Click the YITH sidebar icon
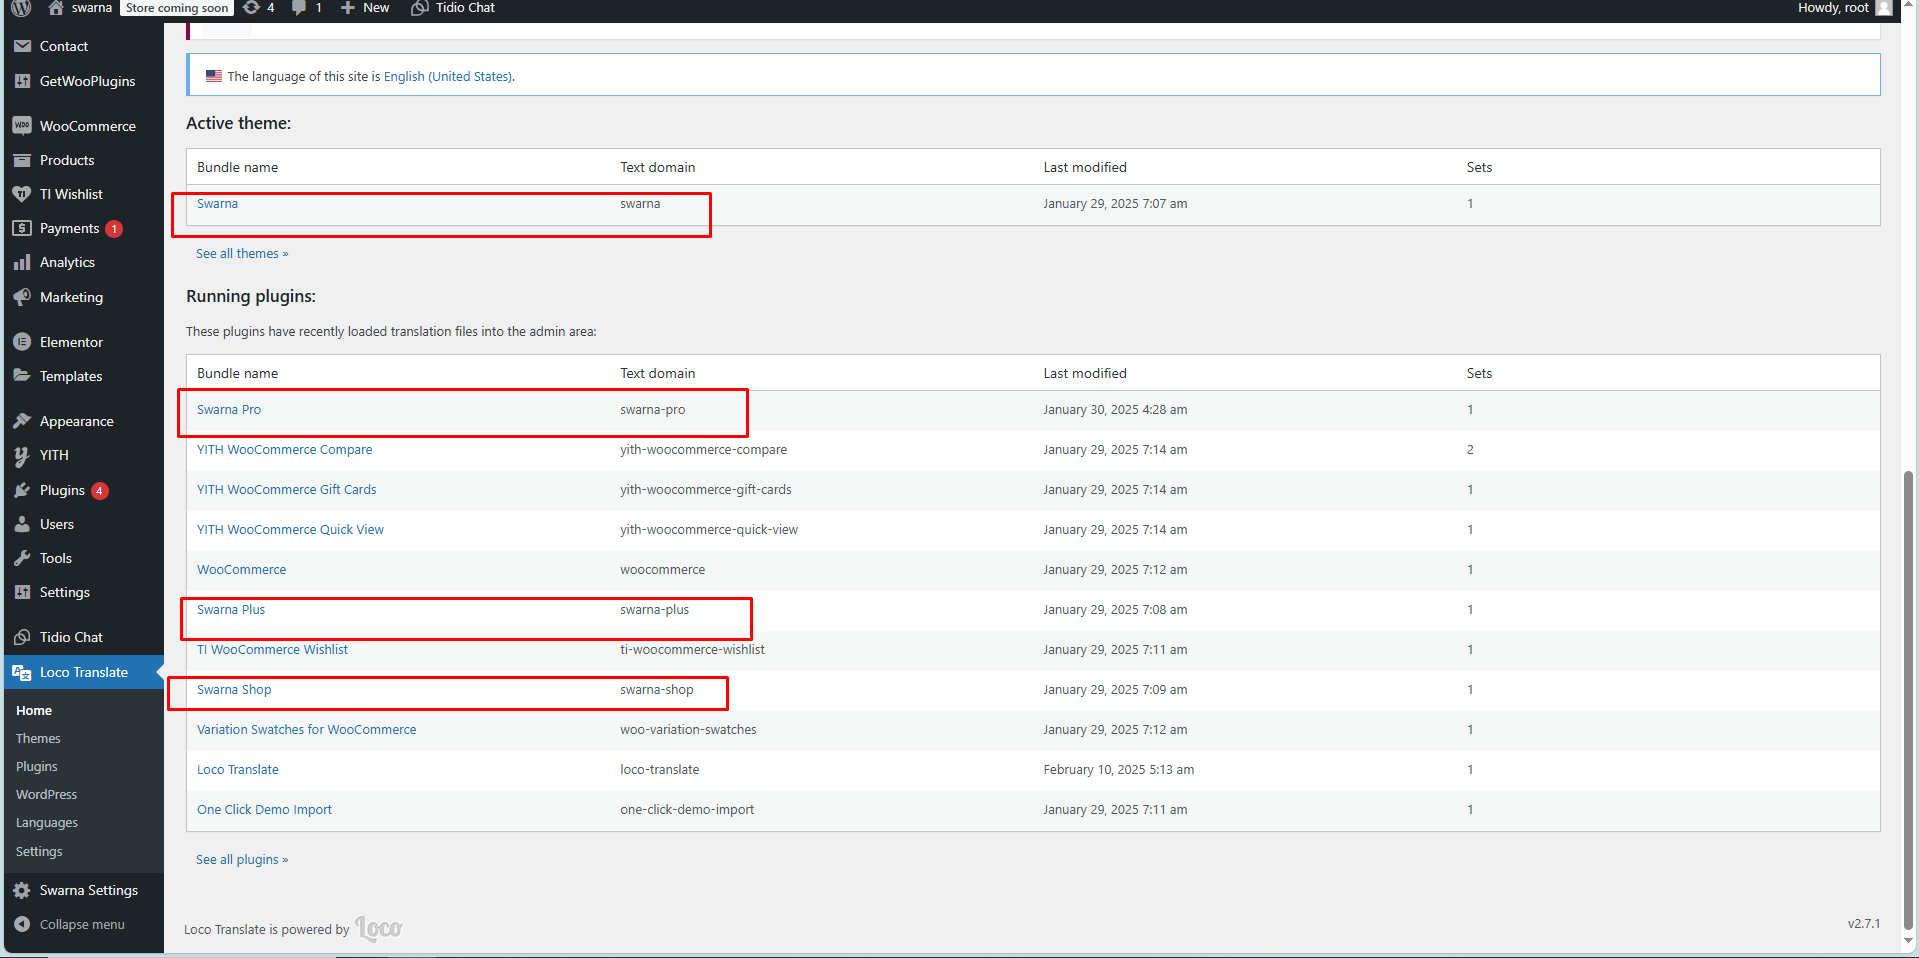Image resolution: width=1919 pixels, height=958 pixels. pyautogui.click(x=22, y=455)
